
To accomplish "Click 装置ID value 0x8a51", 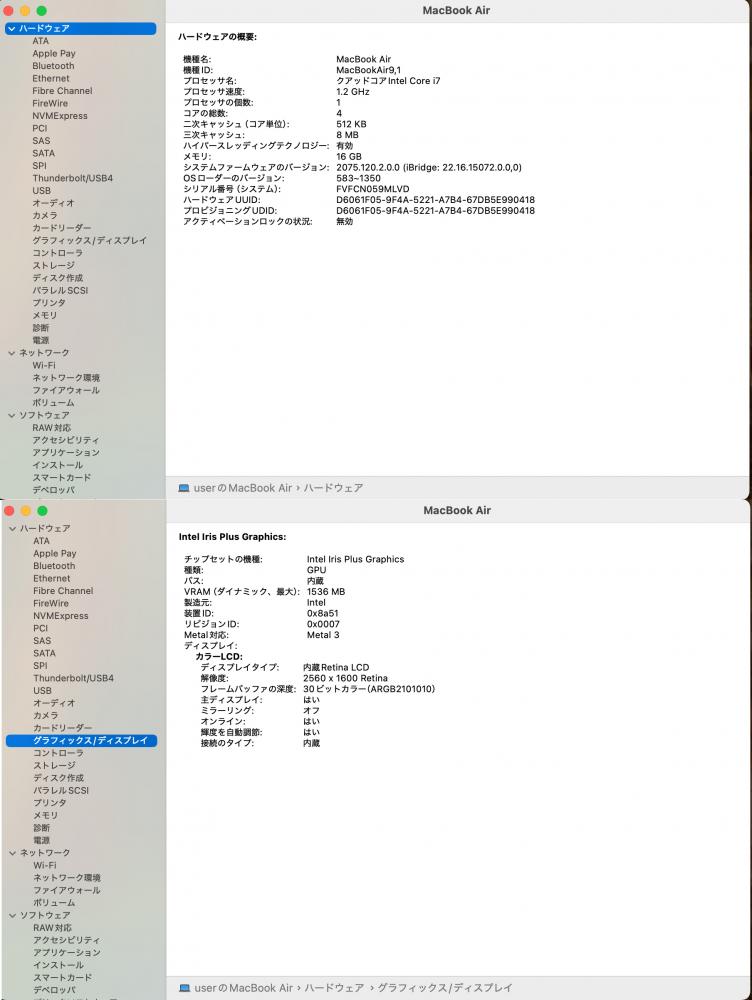I will click(x=323, y=614).
